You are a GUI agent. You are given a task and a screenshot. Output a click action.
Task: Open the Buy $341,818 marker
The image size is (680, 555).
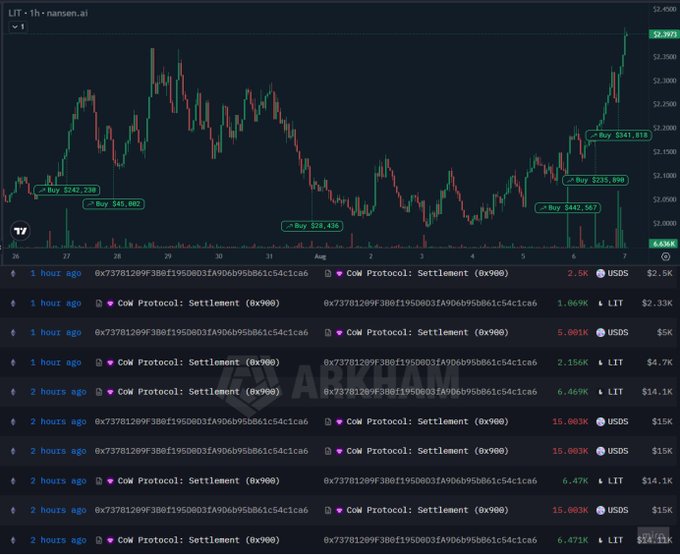[x=618, y=135]
